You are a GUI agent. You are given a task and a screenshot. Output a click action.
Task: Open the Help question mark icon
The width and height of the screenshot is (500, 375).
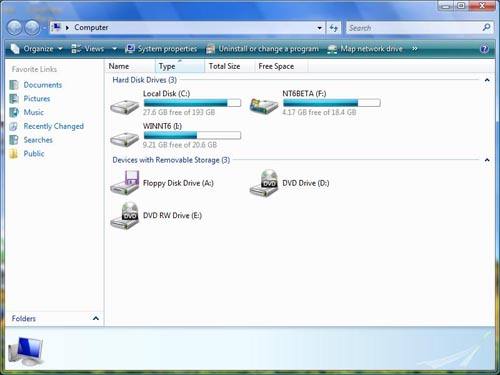point(484,49)
